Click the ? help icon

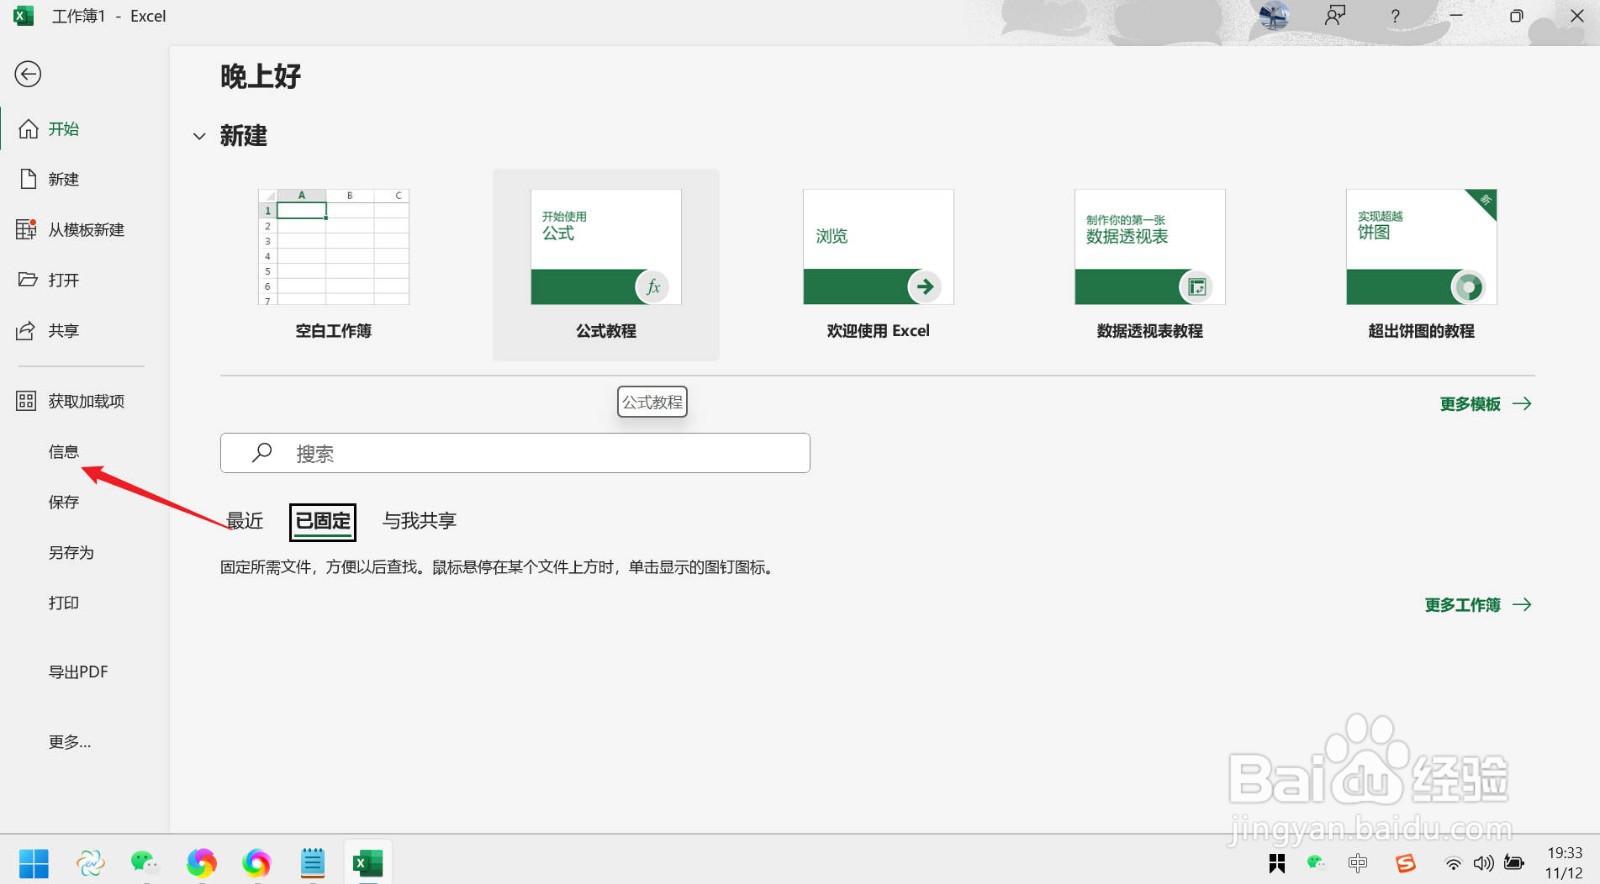[1395, 16]
